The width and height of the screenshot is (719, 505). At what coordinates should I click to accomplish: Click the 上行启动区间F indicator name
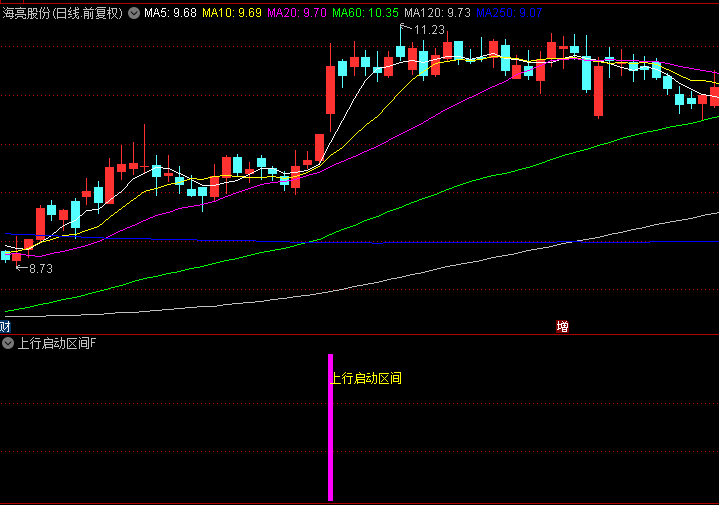tap(57, 343)
